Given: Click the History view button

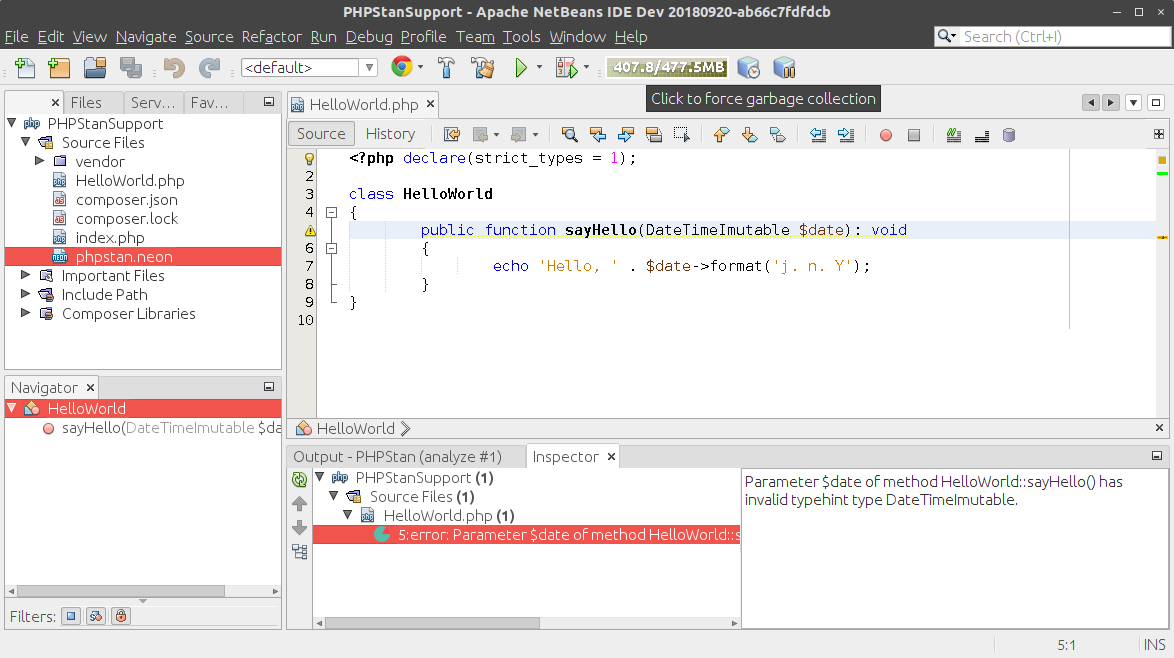Looking at the screenshot, I should pyautogui.click(x=390, y=134).
